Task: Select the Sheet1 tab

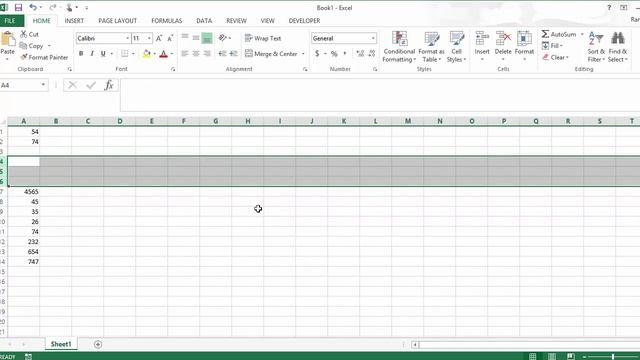Action: 61,344
